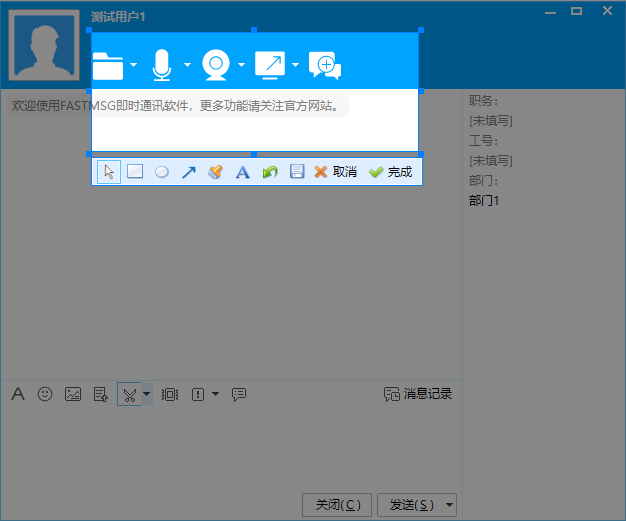Maximize the chat window
Viewport: 626px width, 521px height.
pyautogui.click(x=576, y=11)
